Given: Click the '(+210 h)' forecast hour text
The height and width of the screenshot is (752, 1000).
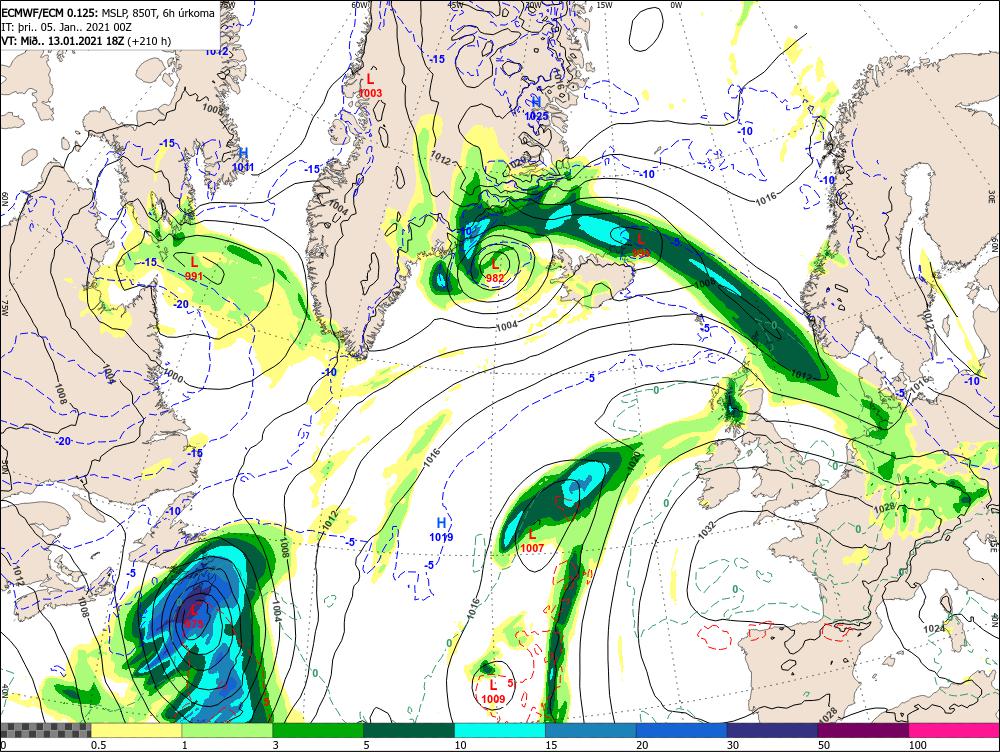Looking at the screenshot, I should (x=149, y=41).
